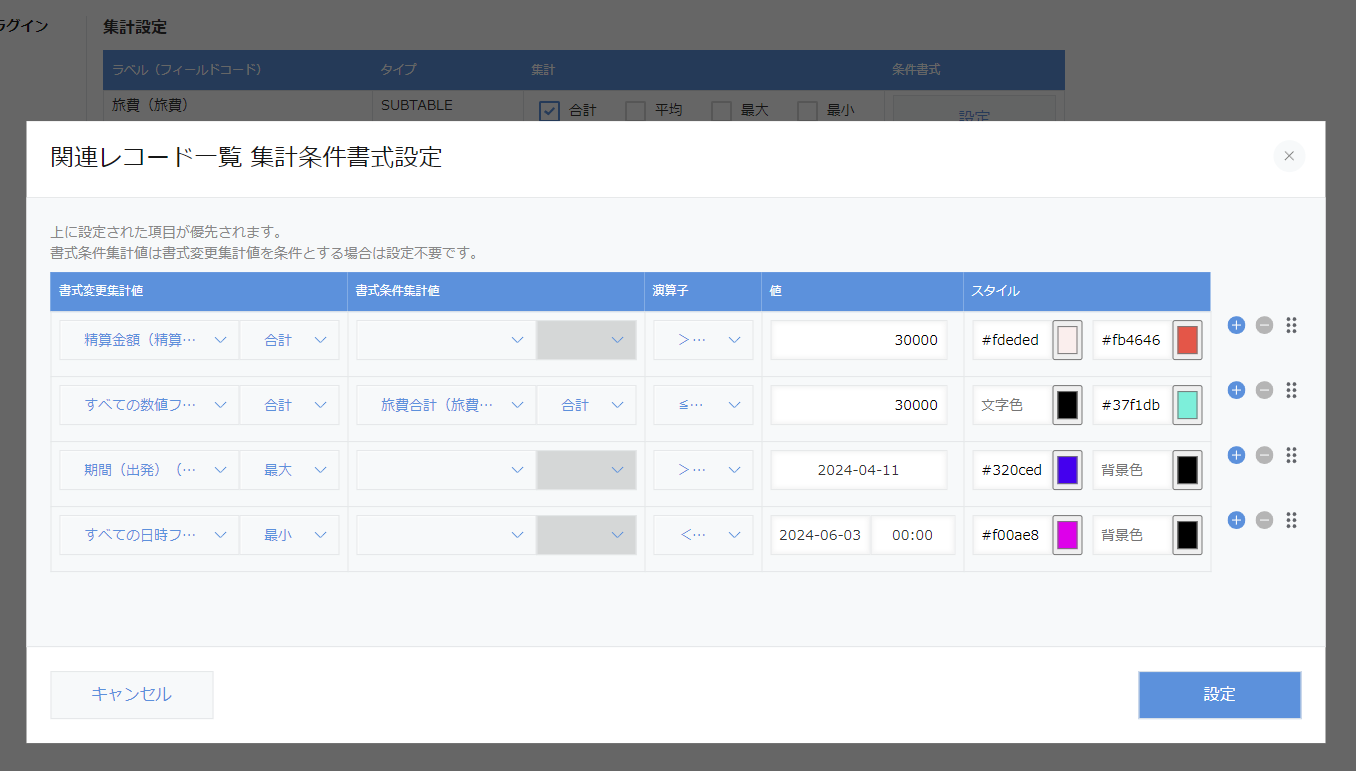
Task: Click the 30000 value input in the first row
Action: (858, 340)
